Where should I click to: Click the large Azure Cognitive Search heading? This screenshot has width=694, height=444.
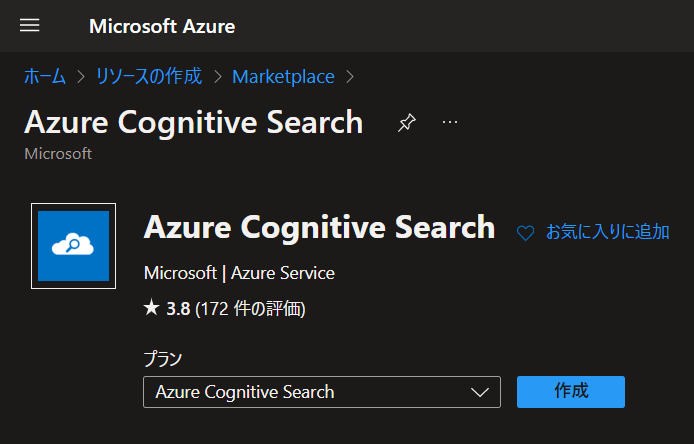pos(319,227)
